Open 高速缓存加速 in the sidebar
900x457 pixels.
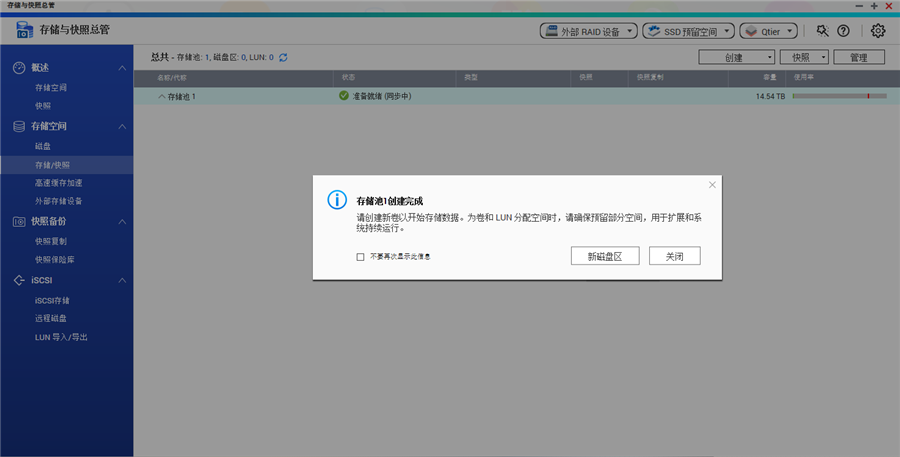pos(58,183)
